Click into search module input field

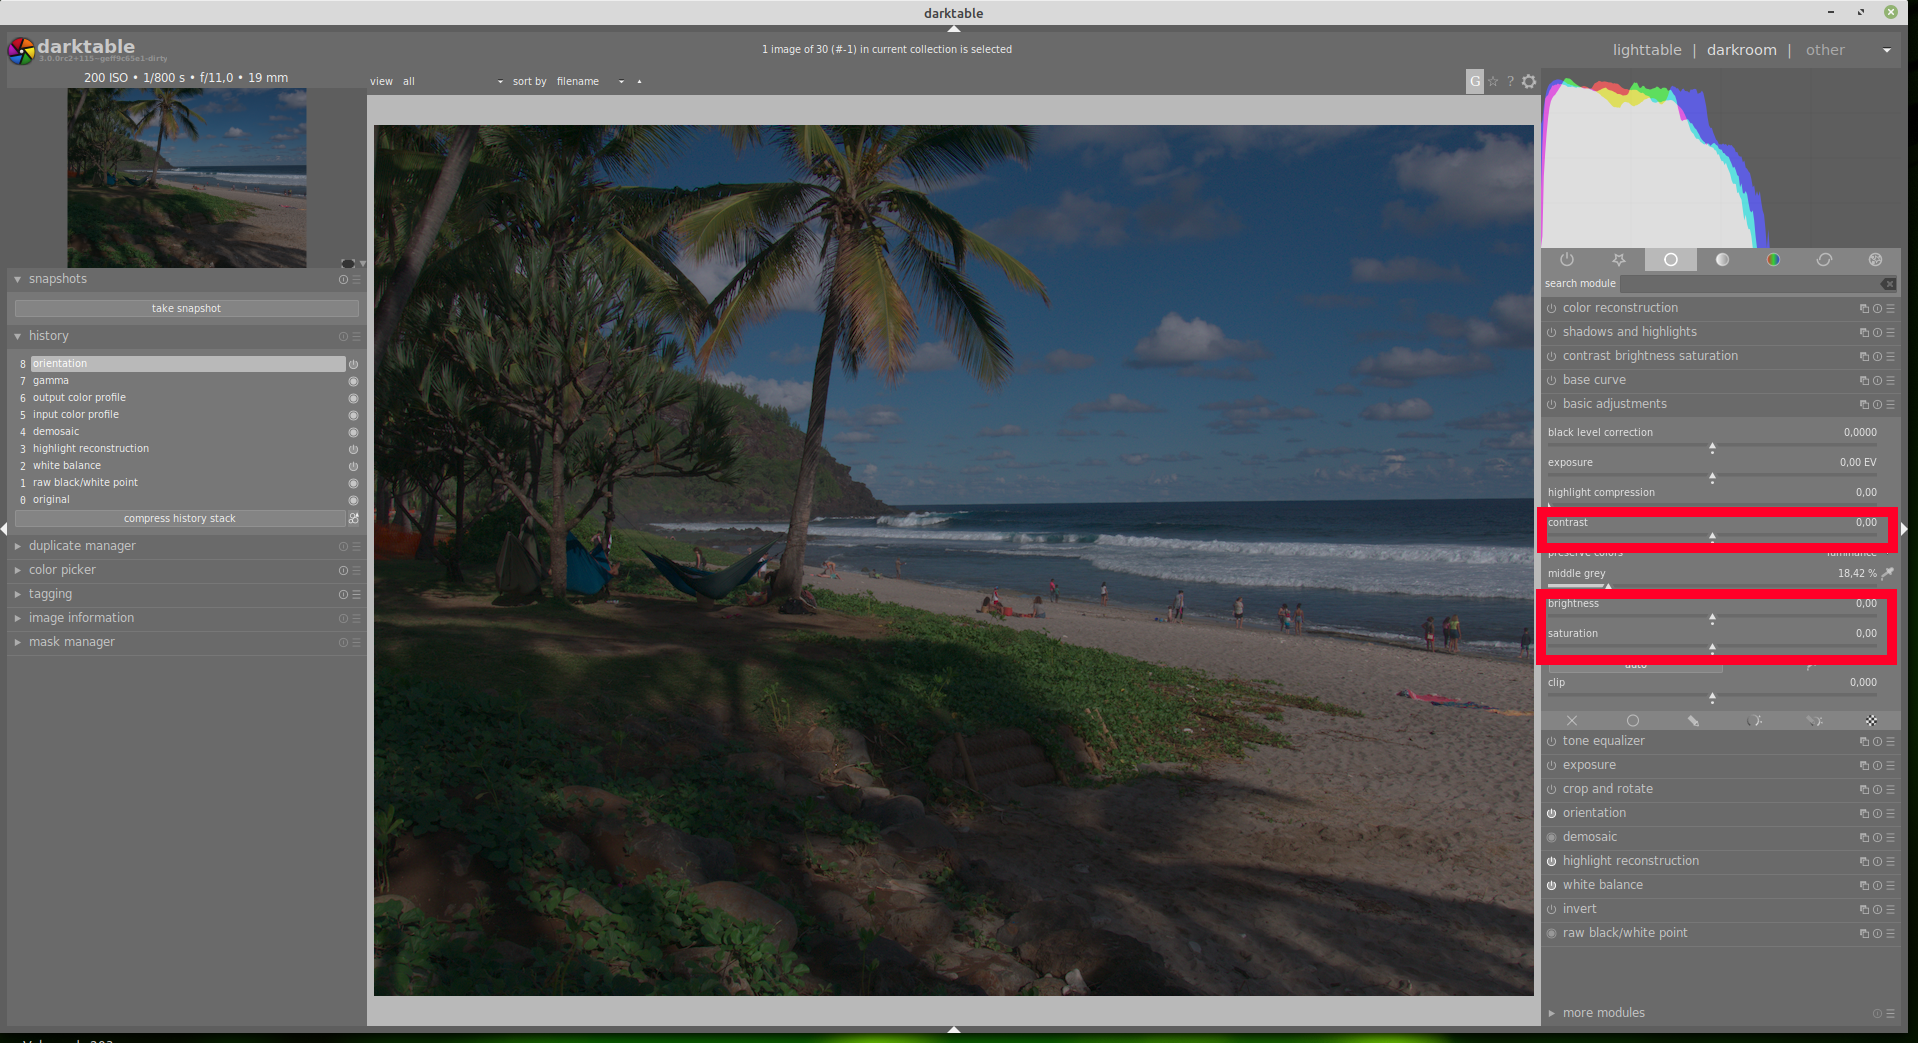click(1750, 284)
